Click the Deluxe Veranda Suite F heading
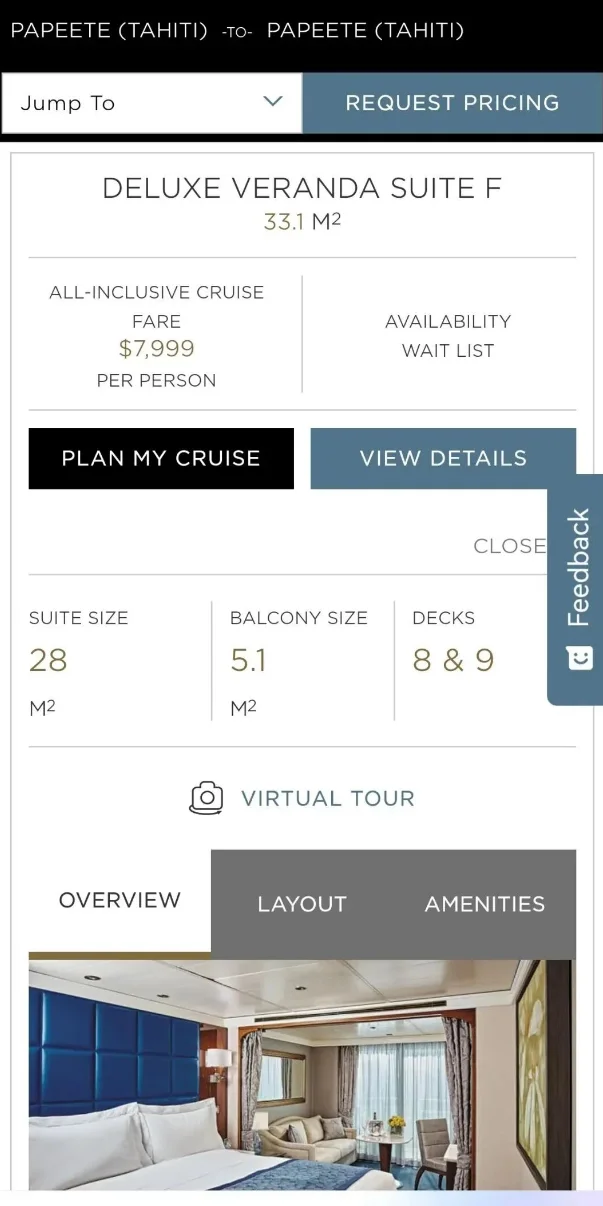The height and width of the screenshot is (1206, 603). (x=302, y=188)
